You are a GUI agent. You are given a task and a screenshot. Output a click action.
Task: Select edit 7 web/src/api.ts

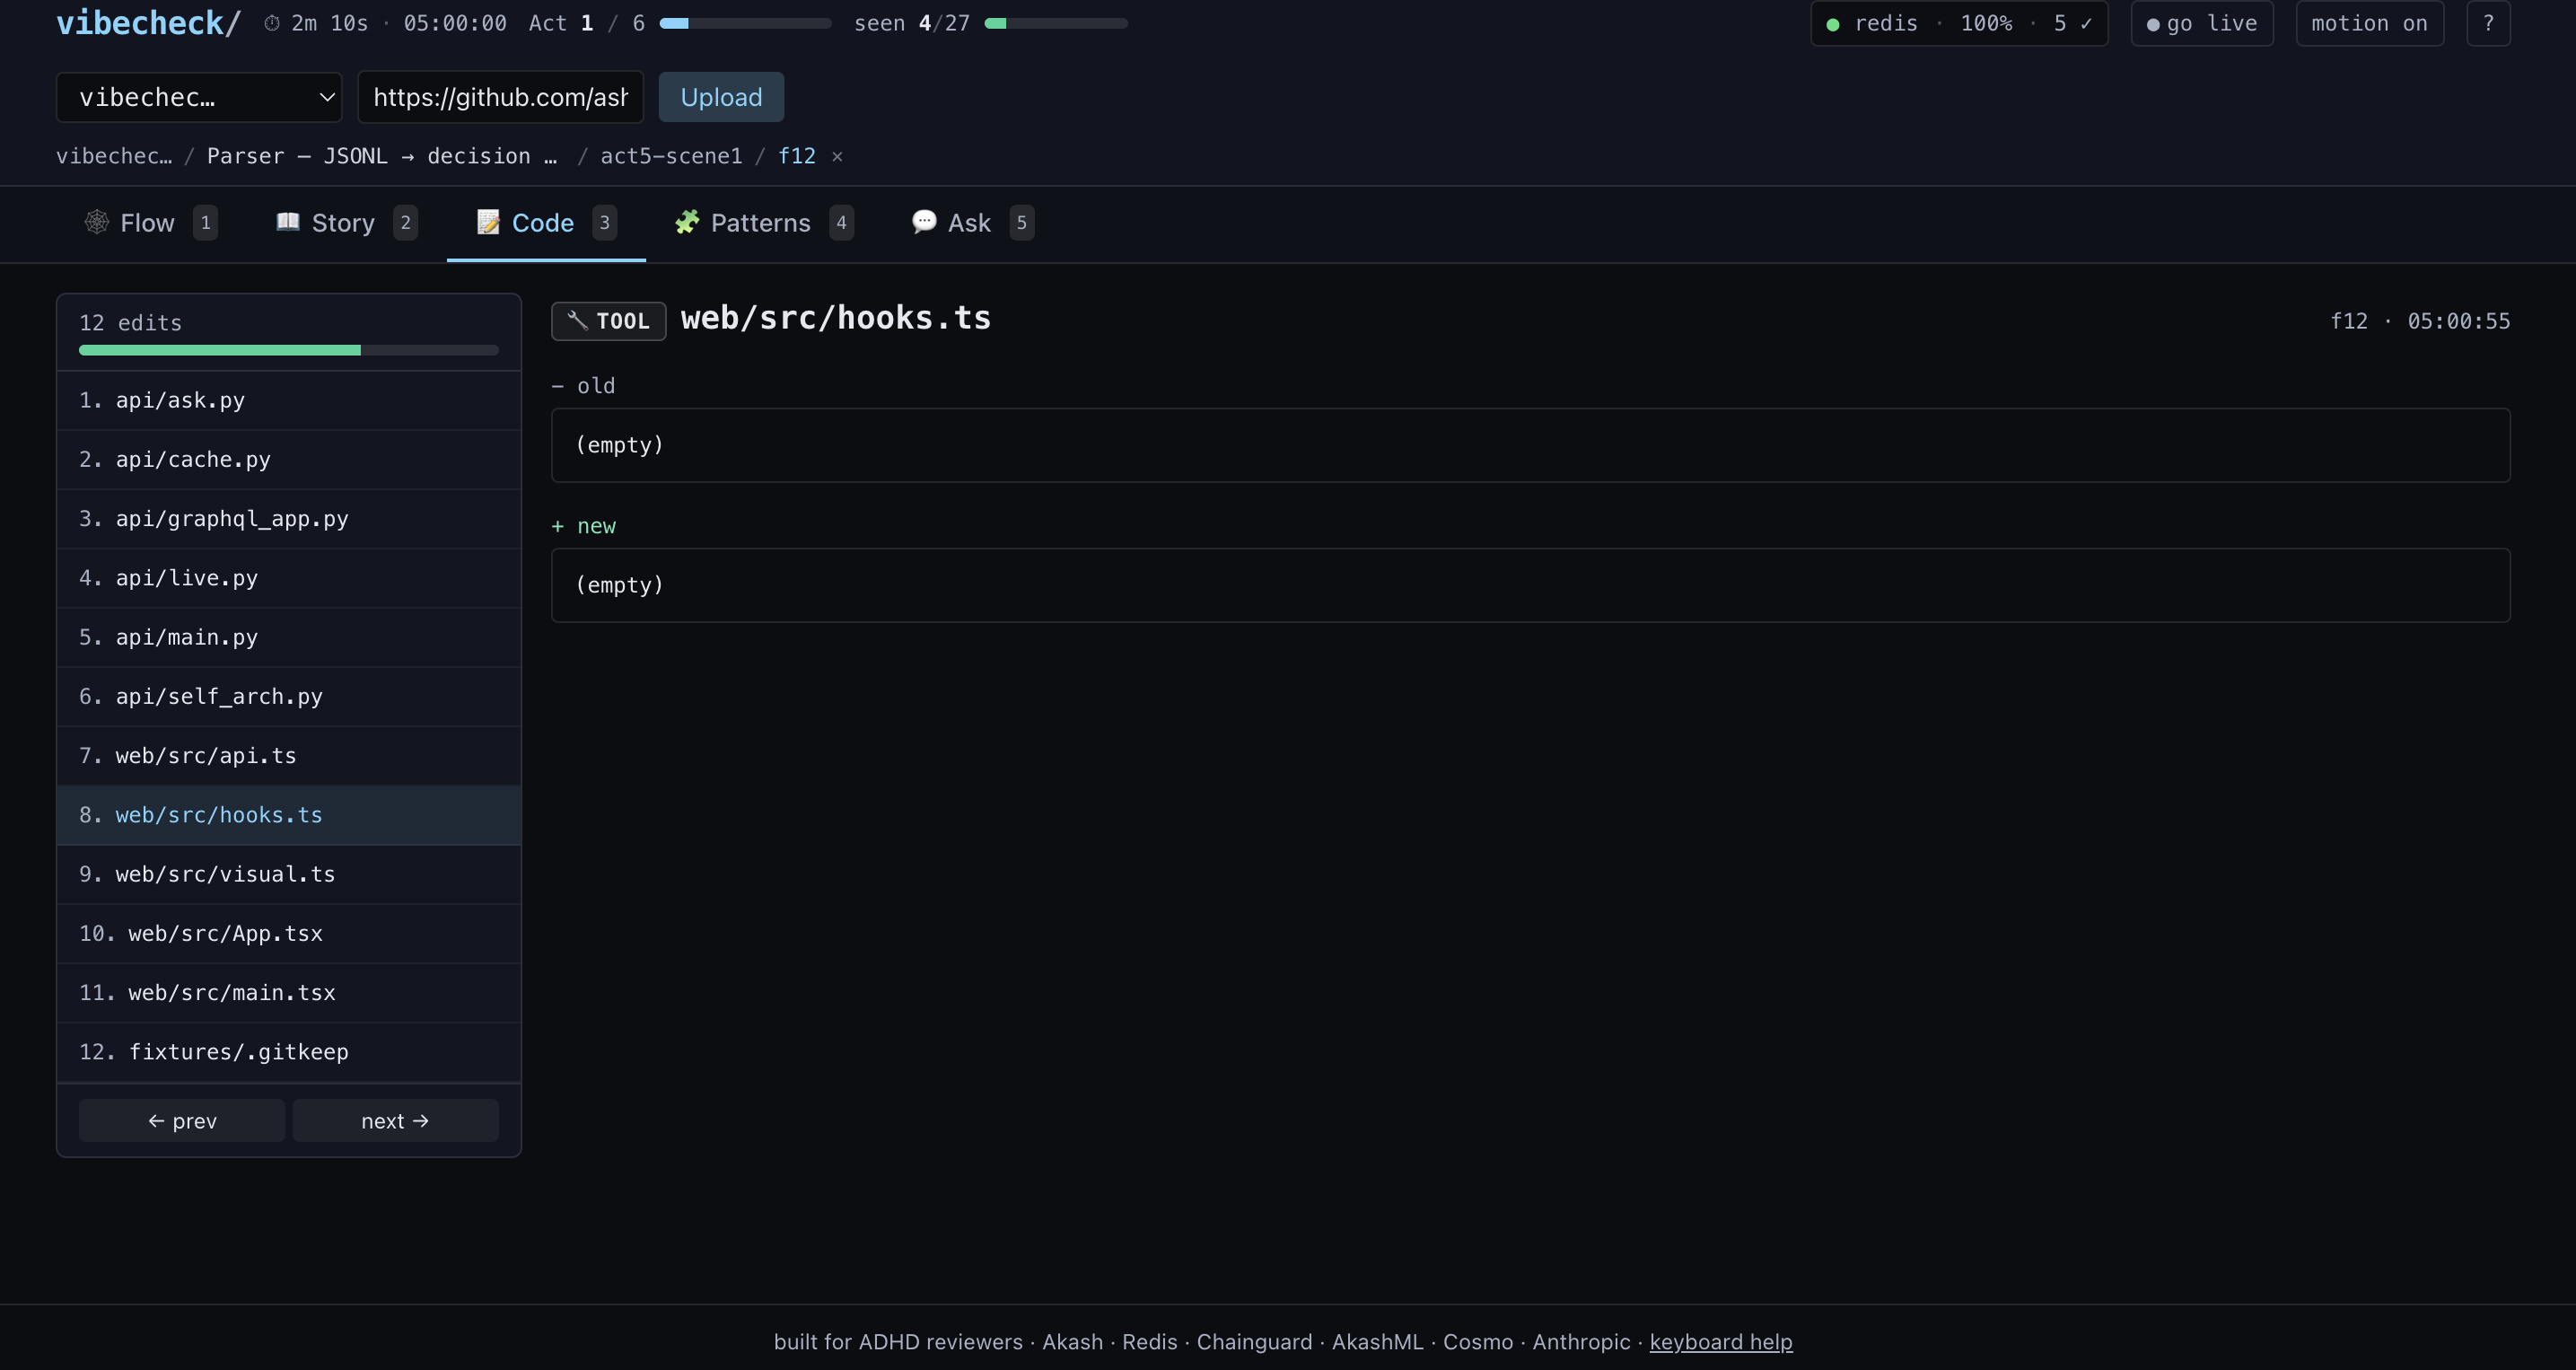(289, 755)
